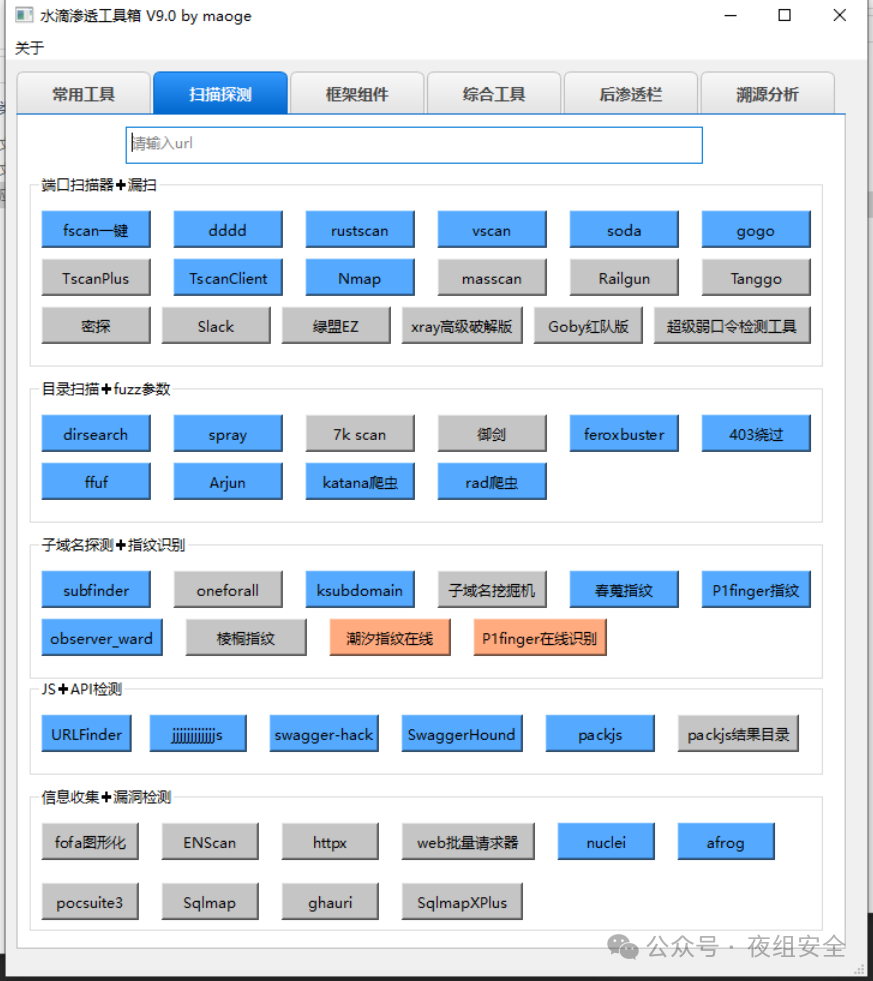Launch Goby红队版
This screenshot has width=873, height=981.
[588, 325]
